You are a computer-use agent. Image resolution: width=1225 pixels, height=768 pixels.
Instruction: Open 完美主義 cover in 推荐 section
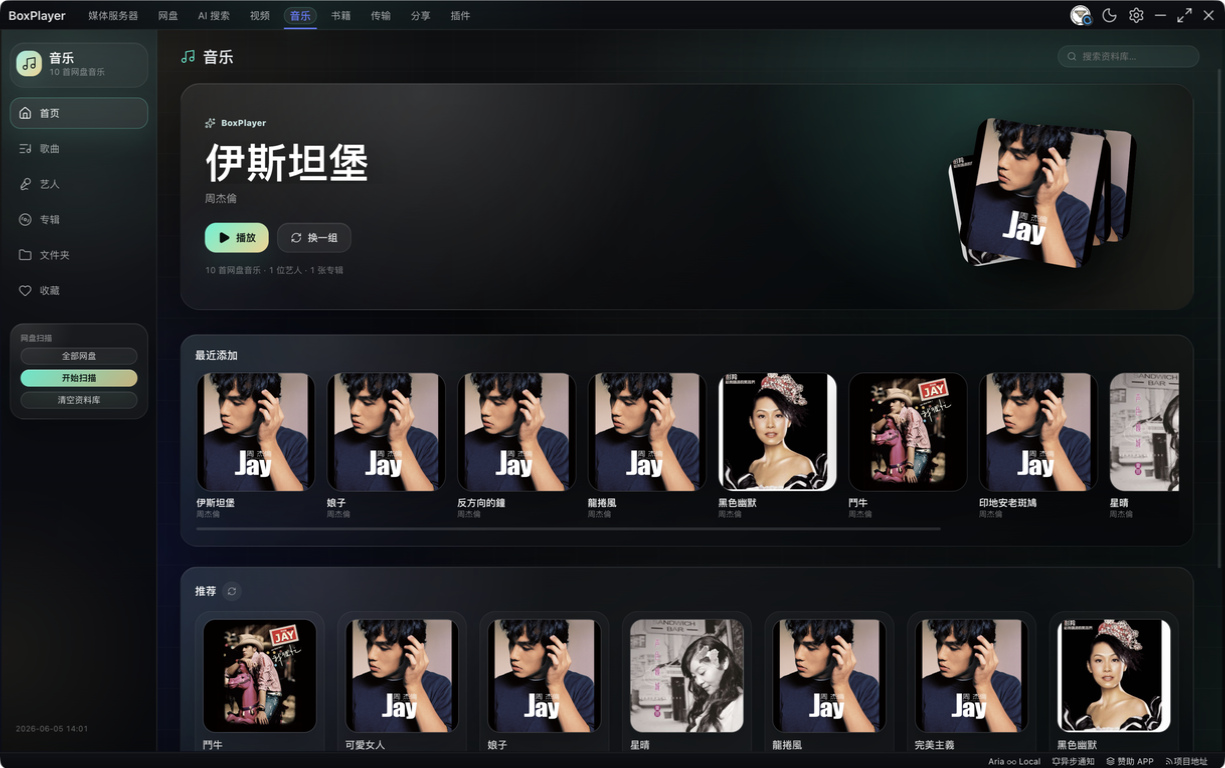[x=972, y=675]
